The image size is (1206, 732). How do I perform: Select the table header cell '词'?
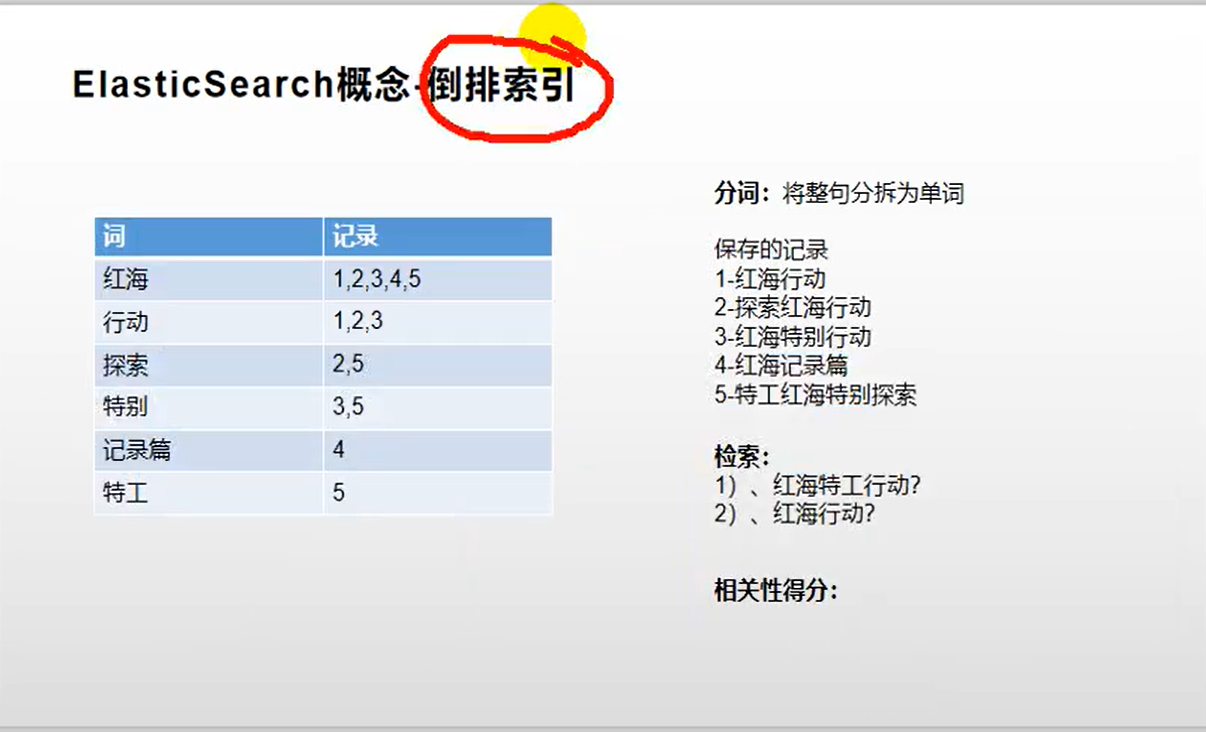click(x=209, y=237)
